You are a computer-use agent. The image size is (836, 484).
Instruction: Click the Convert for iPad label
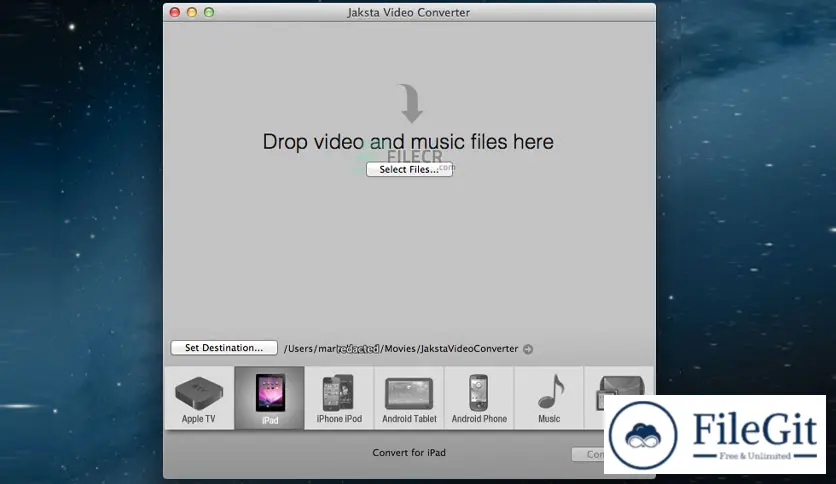409,453
